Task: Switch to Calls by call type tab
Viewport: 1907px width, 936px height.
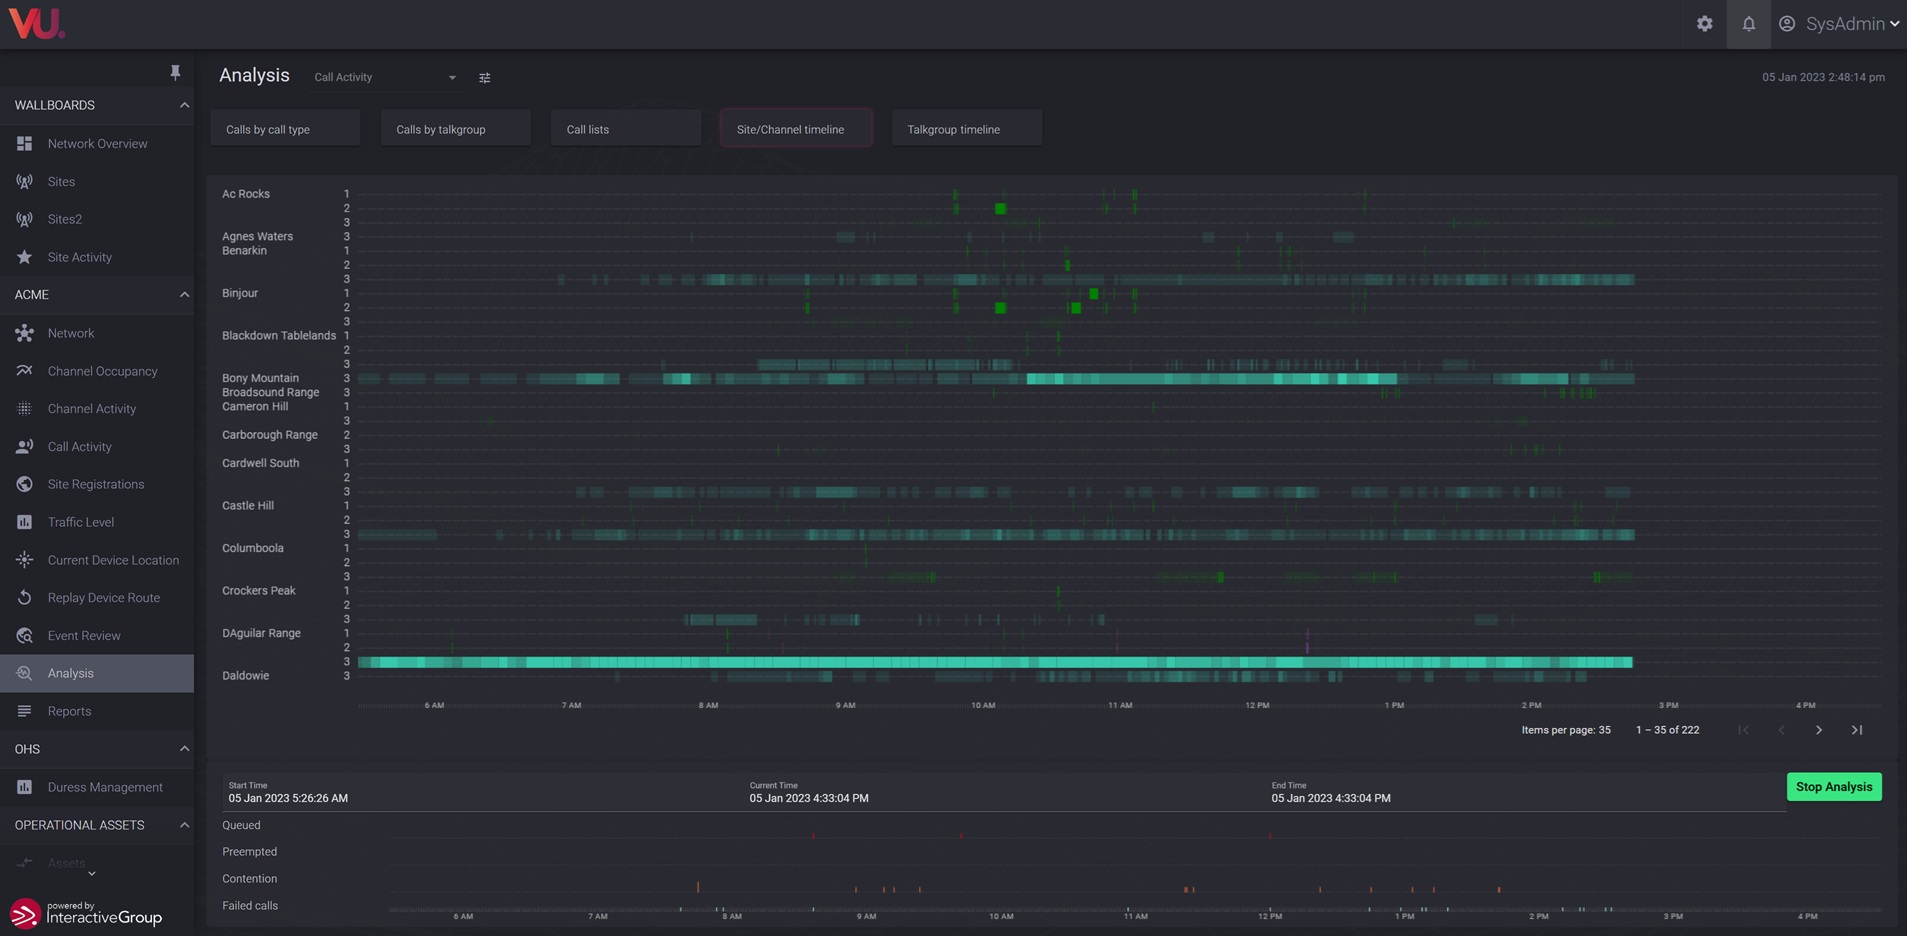Action: [x=285, y=129]
